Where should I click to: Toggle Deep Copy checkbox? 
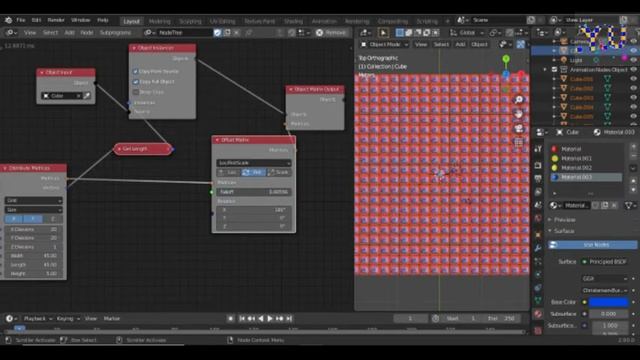(136, 92)
